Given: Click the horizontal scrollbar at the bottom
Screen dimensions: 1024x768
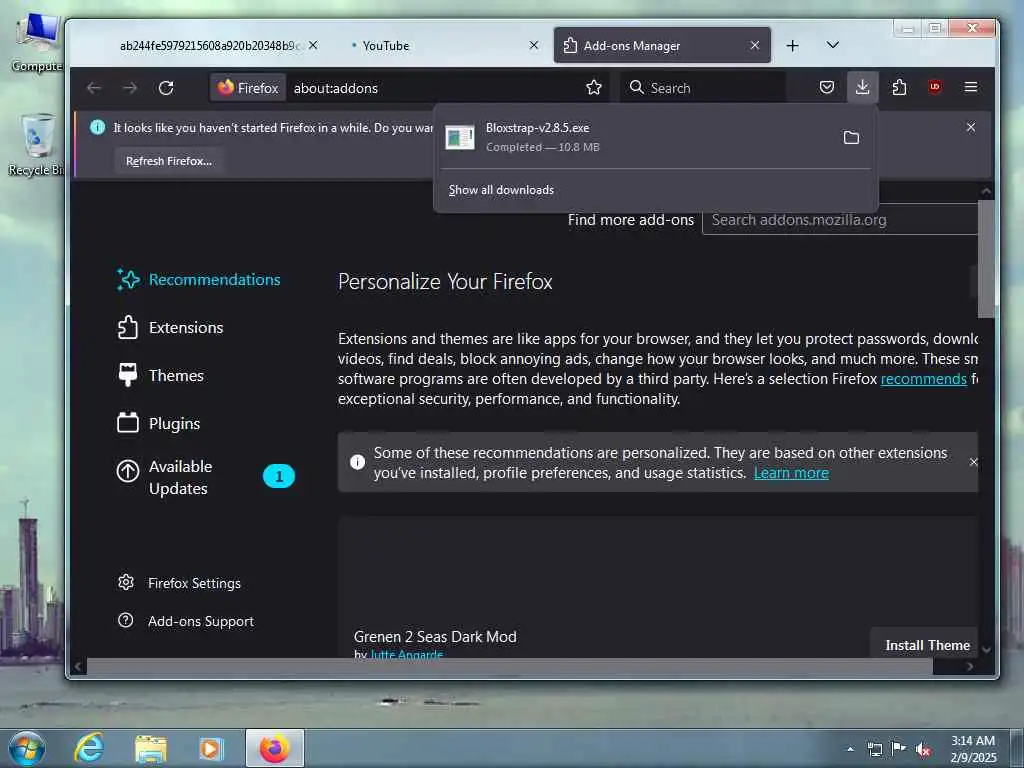Looking at the screenshot, I should click(509, 666).
